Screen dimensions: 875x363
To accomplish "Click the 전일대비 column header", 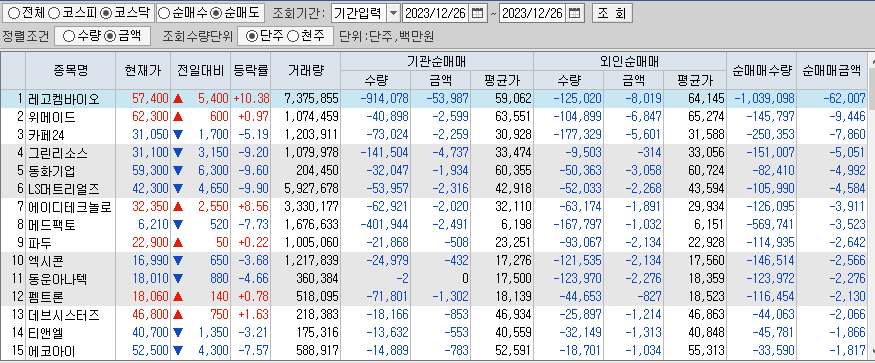I will pyautogui.click(x=200, y=70).
